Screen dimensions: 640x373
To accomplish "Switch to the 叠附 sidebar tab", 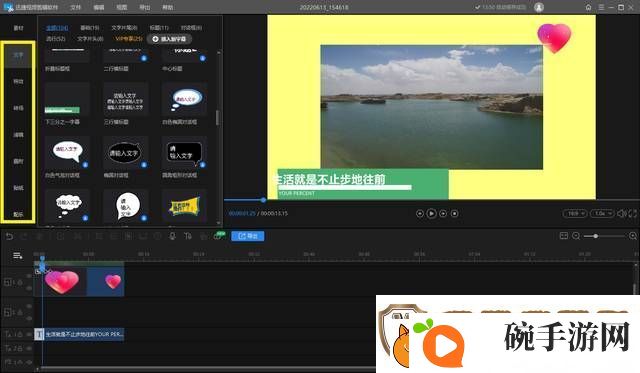I will pos(18,161).
